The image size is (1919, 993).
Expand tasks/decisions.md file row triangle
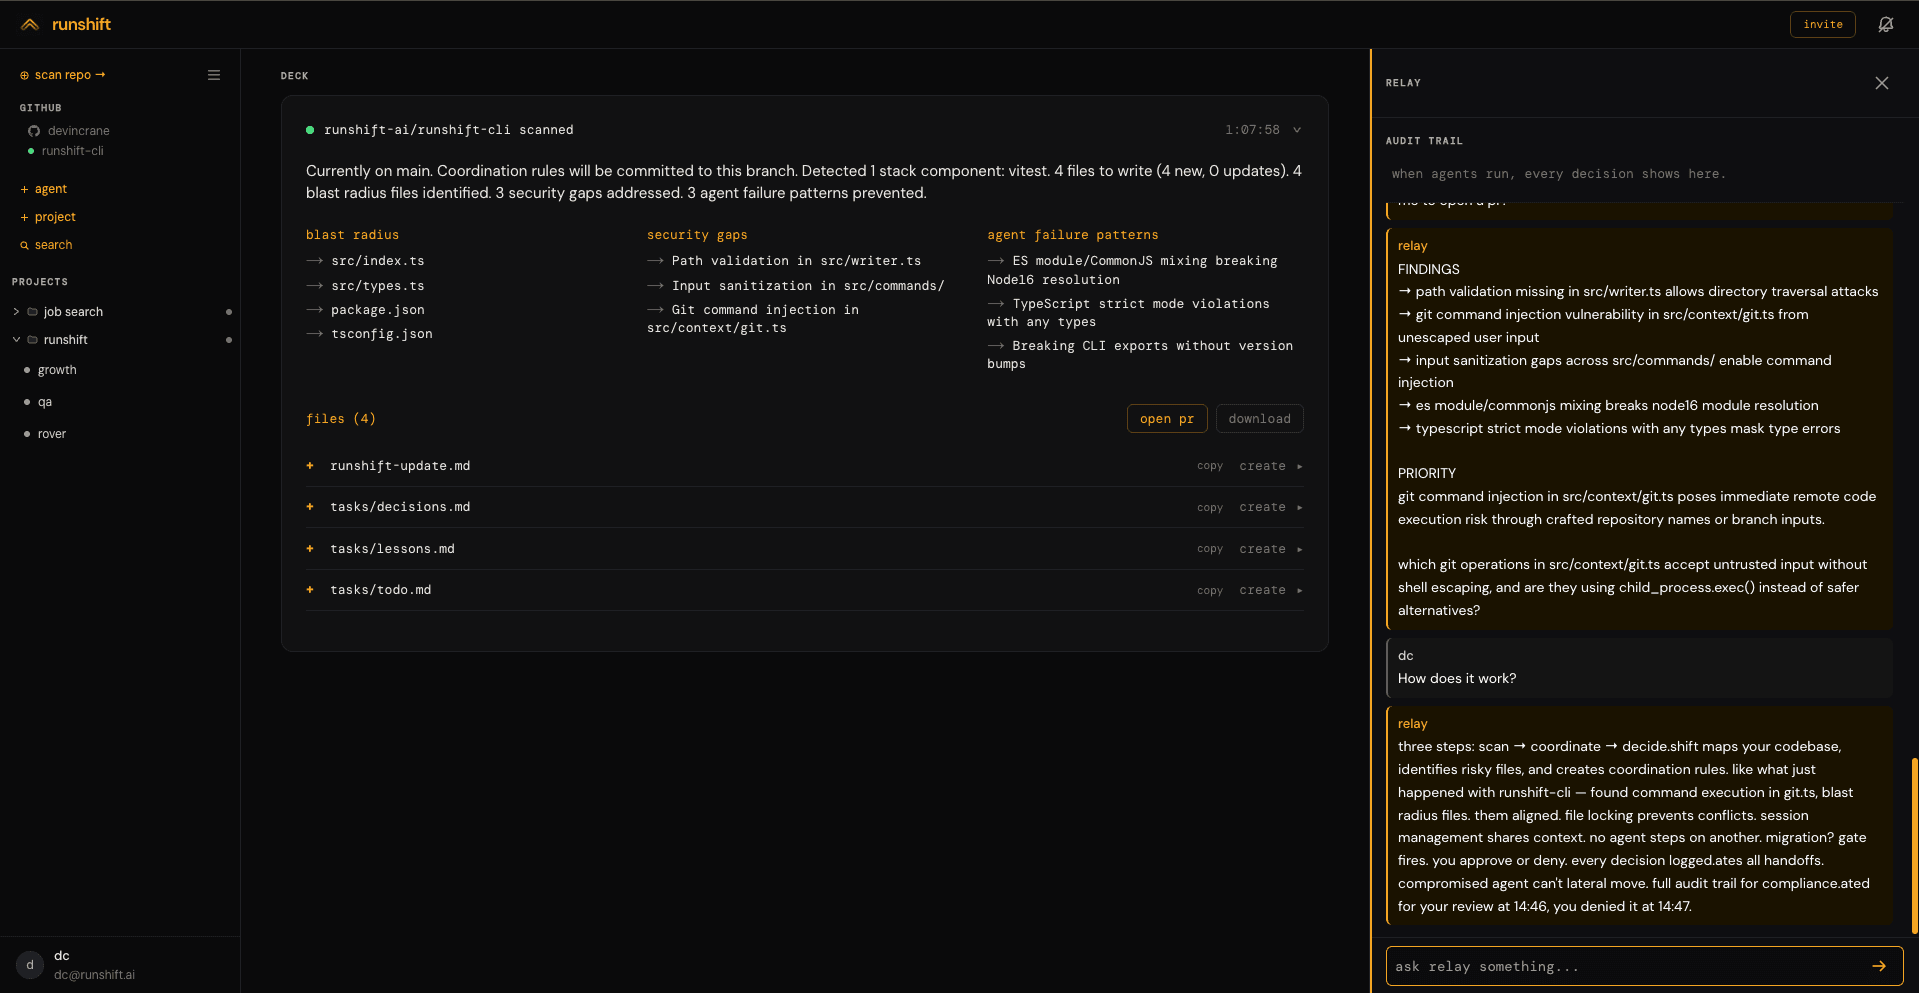[1299, 508]
